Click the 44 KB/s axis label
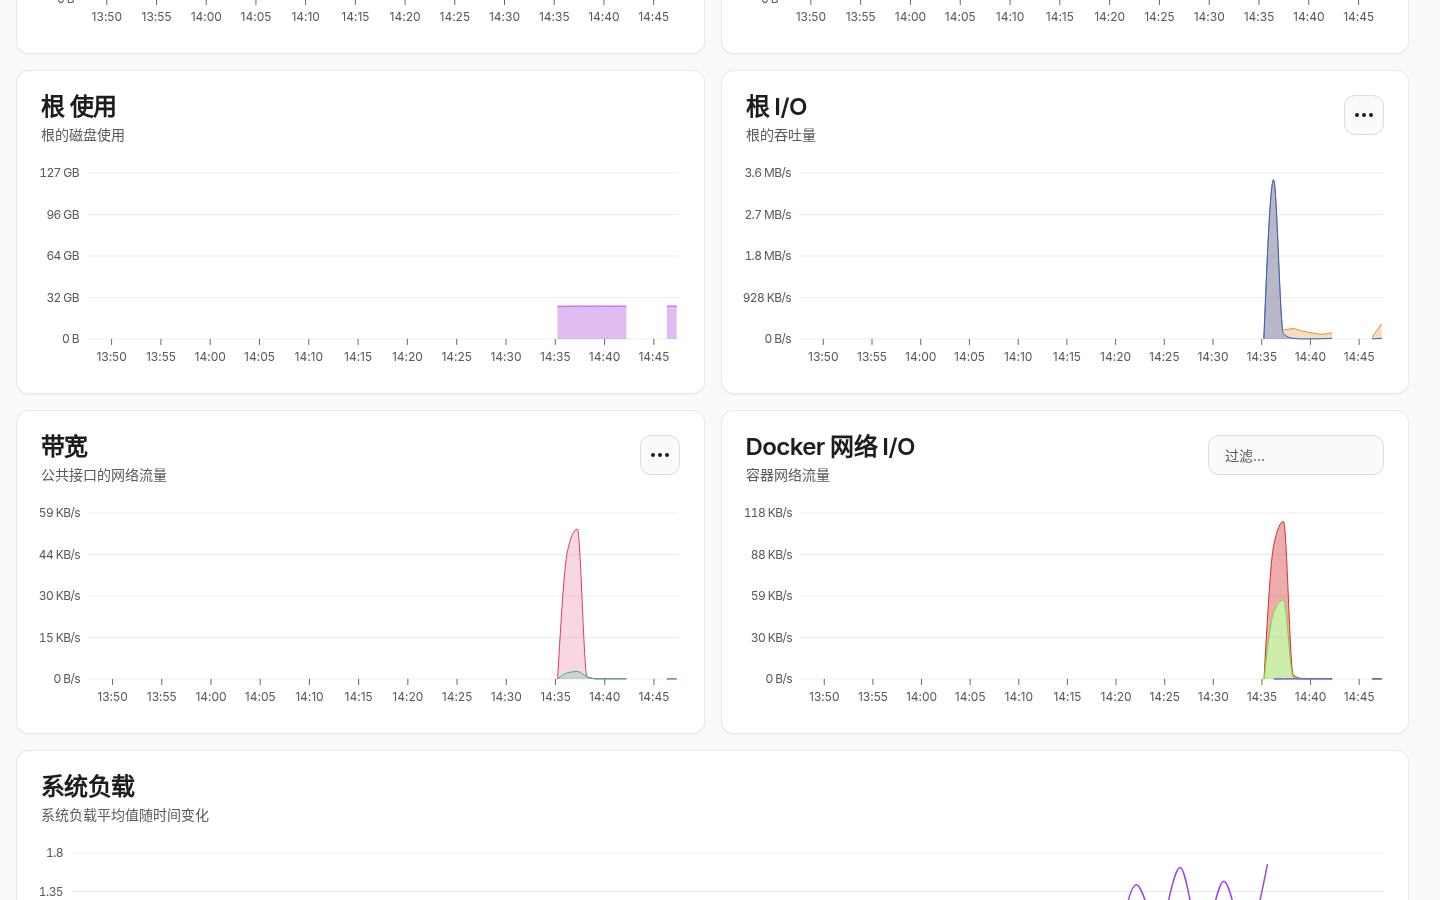This screenshot has width=1440, height=900. [x=60, y=555]
